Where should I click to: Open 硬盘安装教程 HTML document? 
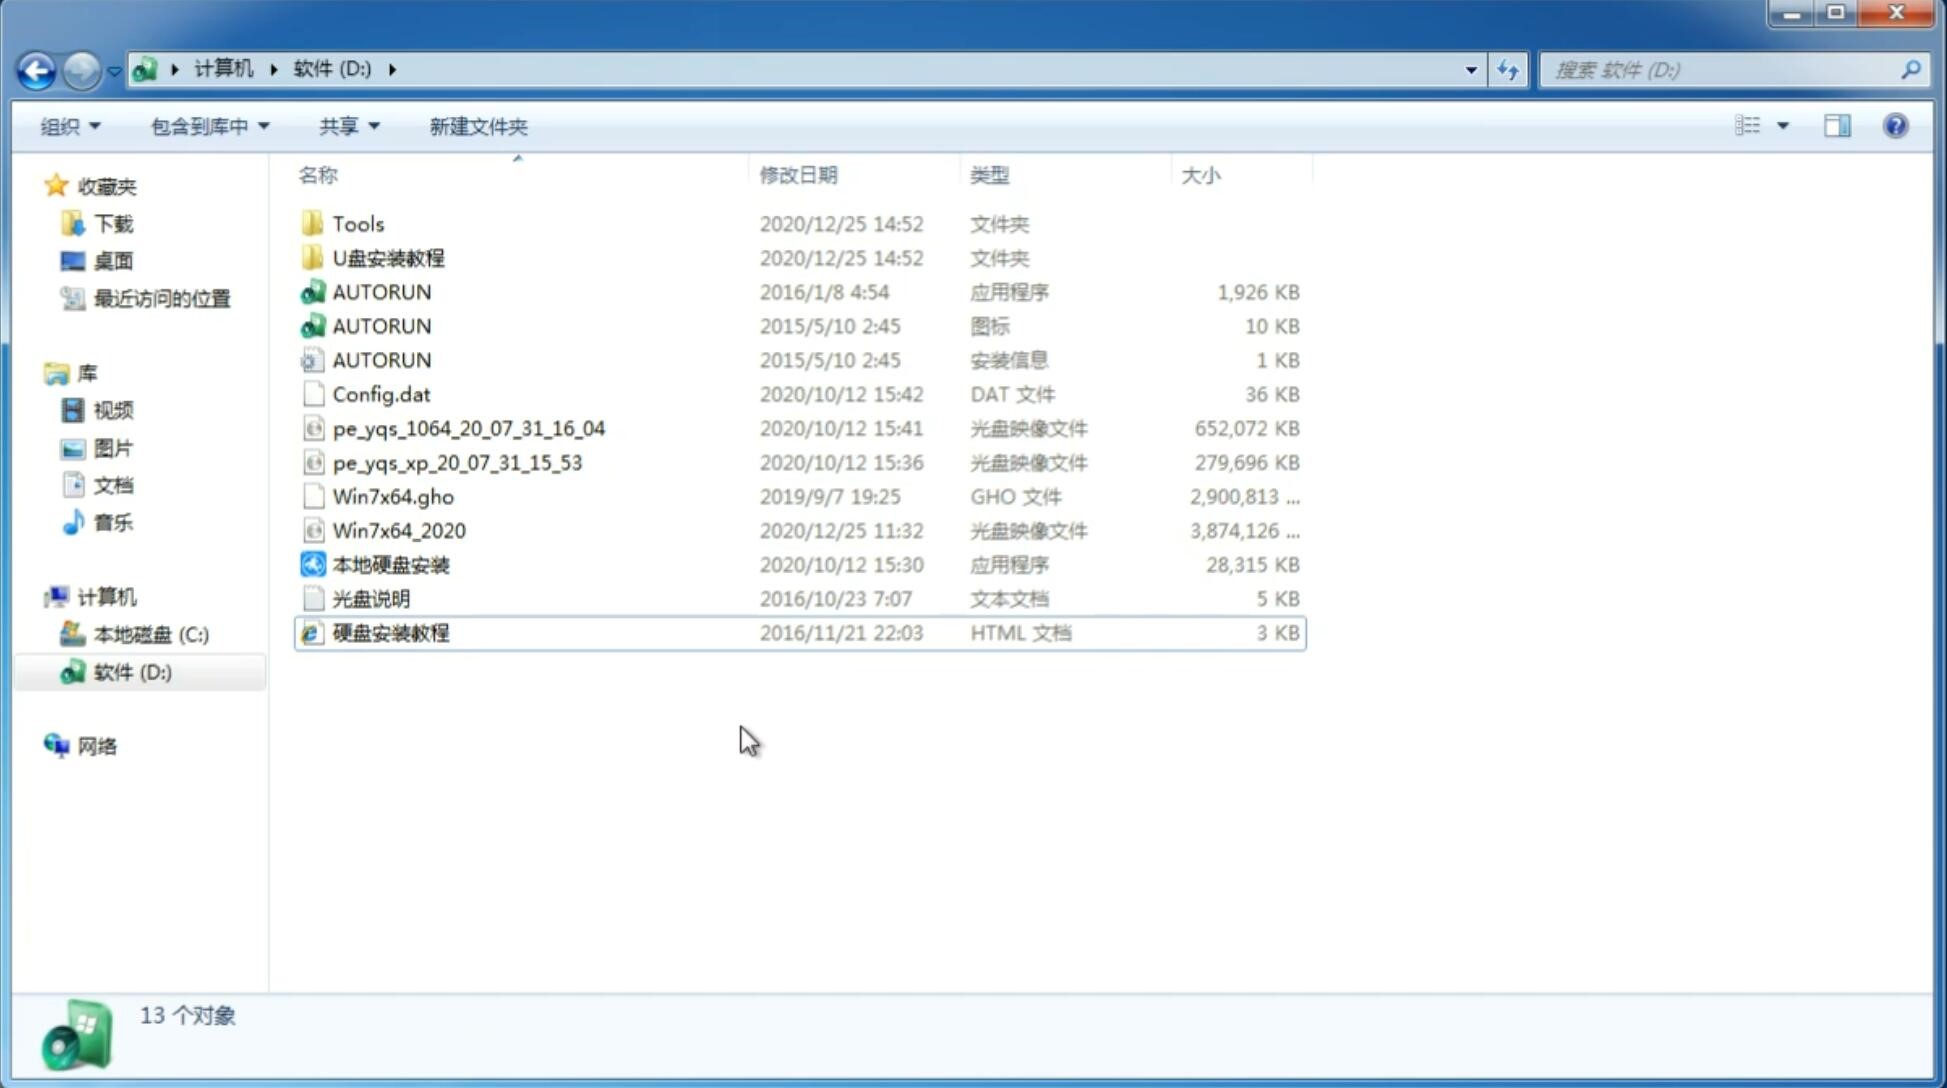pos(389,632)
